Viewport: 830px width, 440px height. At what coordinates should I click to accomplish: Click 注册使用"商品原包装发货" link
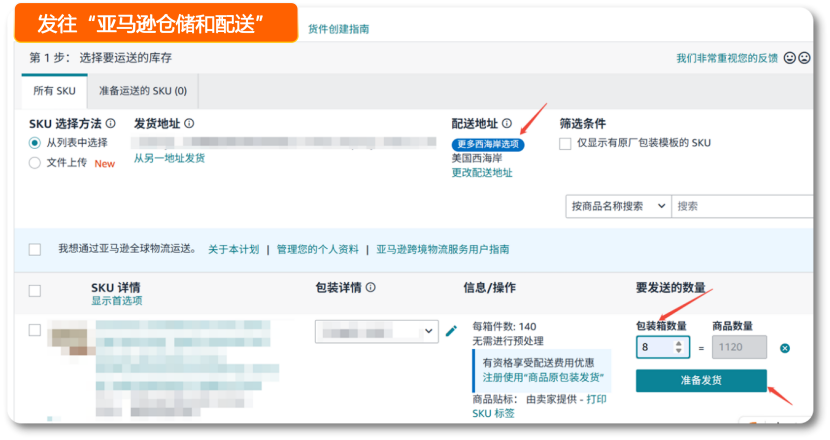click(543, 377)
